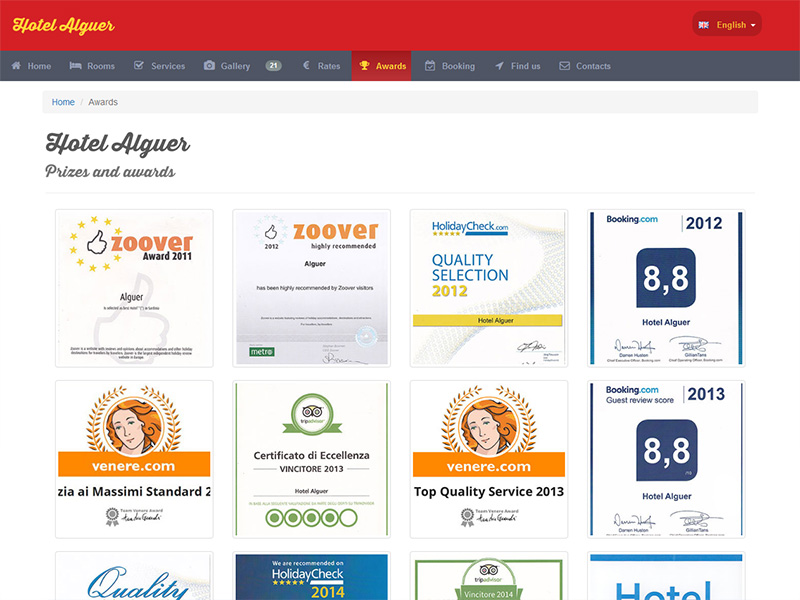
Task: Open Zoover highly recommended 2012 thumbnail
Action: 312,288
